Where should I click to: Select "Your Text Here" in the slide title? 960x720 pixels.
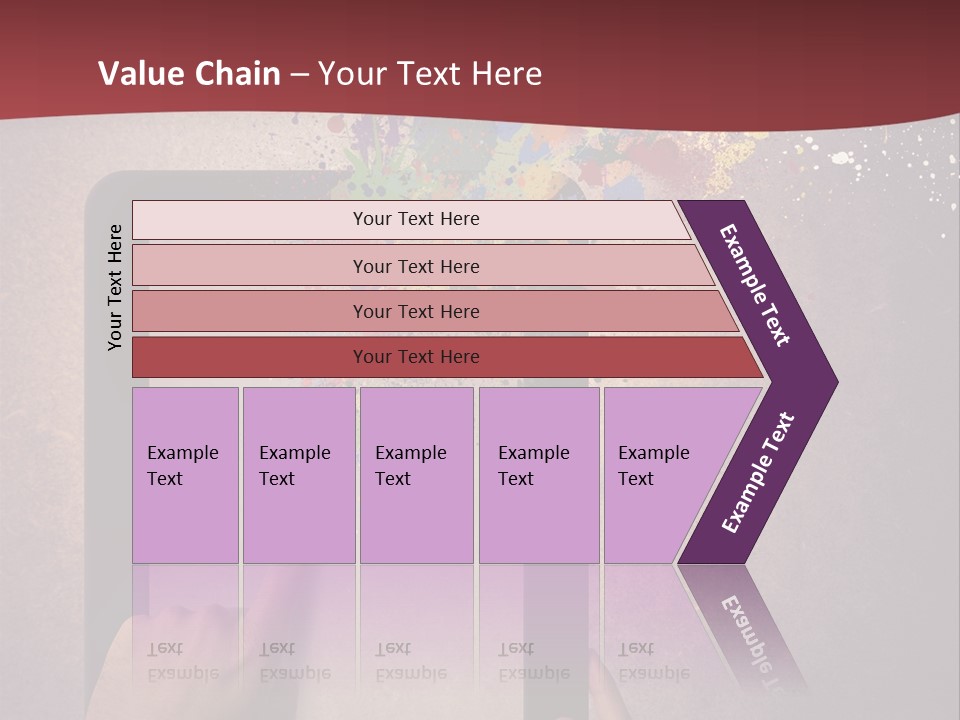click(430, 74)
